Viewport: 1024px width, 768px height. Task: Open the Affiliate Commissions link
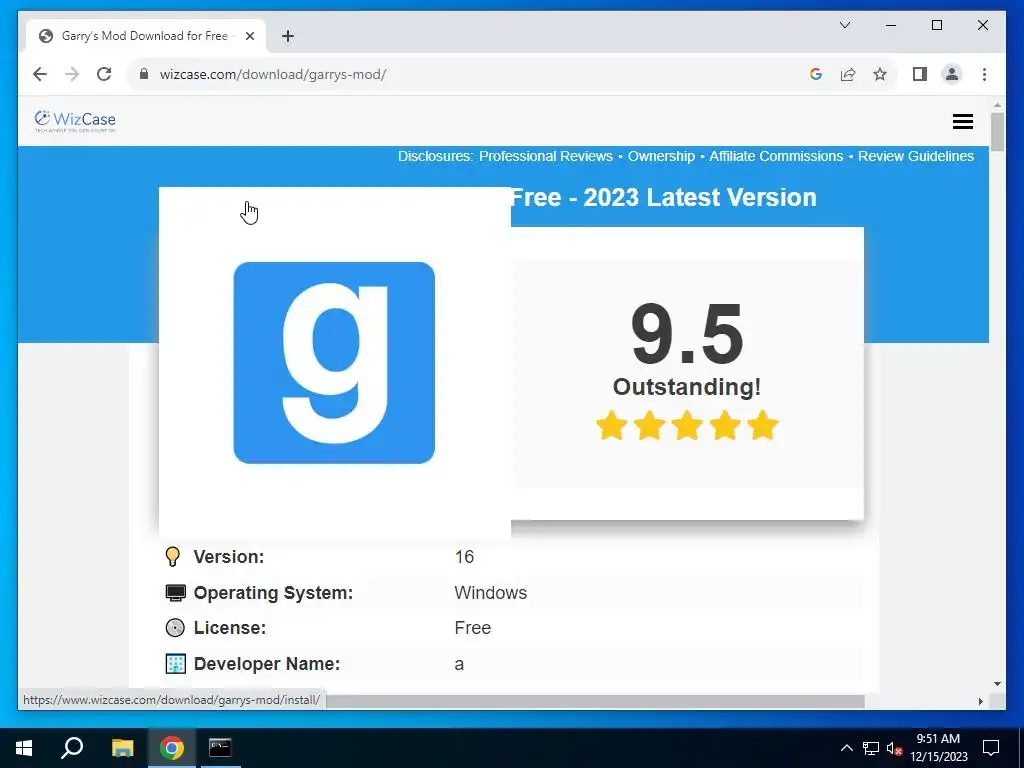[776, 156]
